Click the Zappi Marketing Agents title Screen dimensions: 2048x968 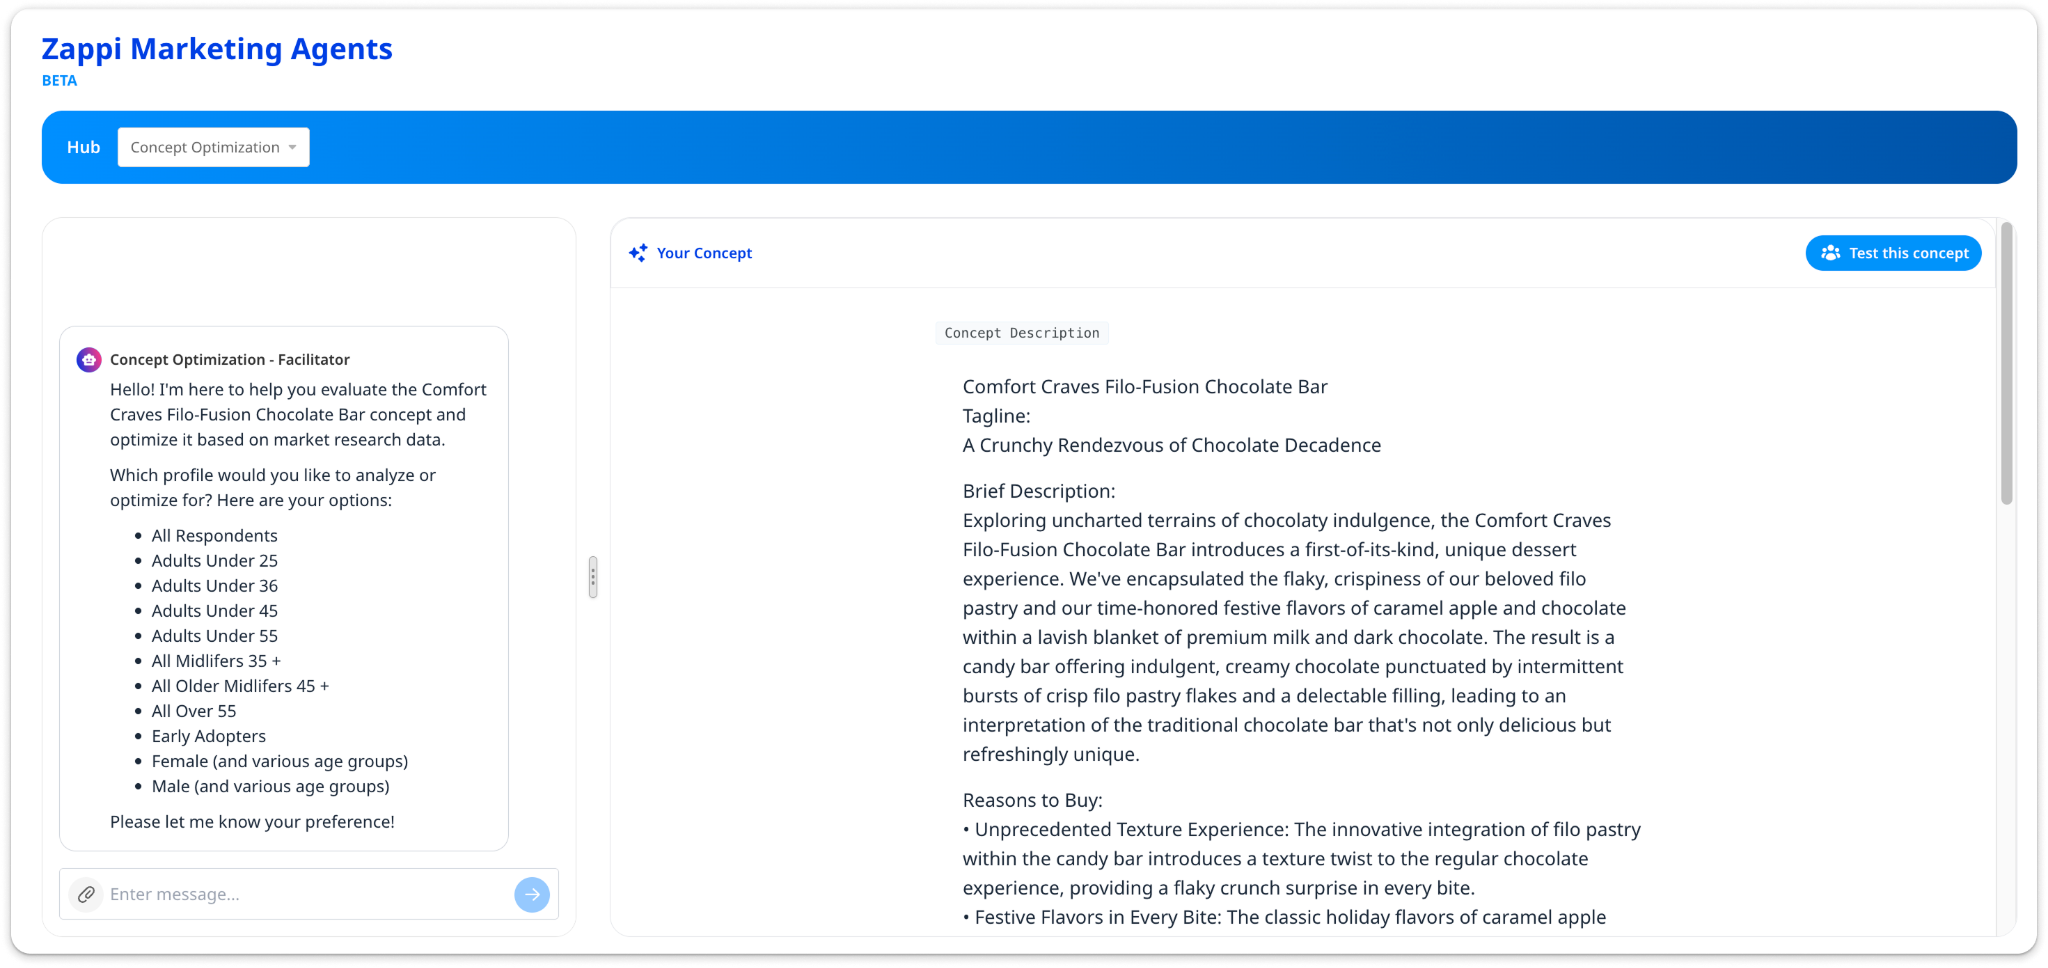tap(217, 48)
